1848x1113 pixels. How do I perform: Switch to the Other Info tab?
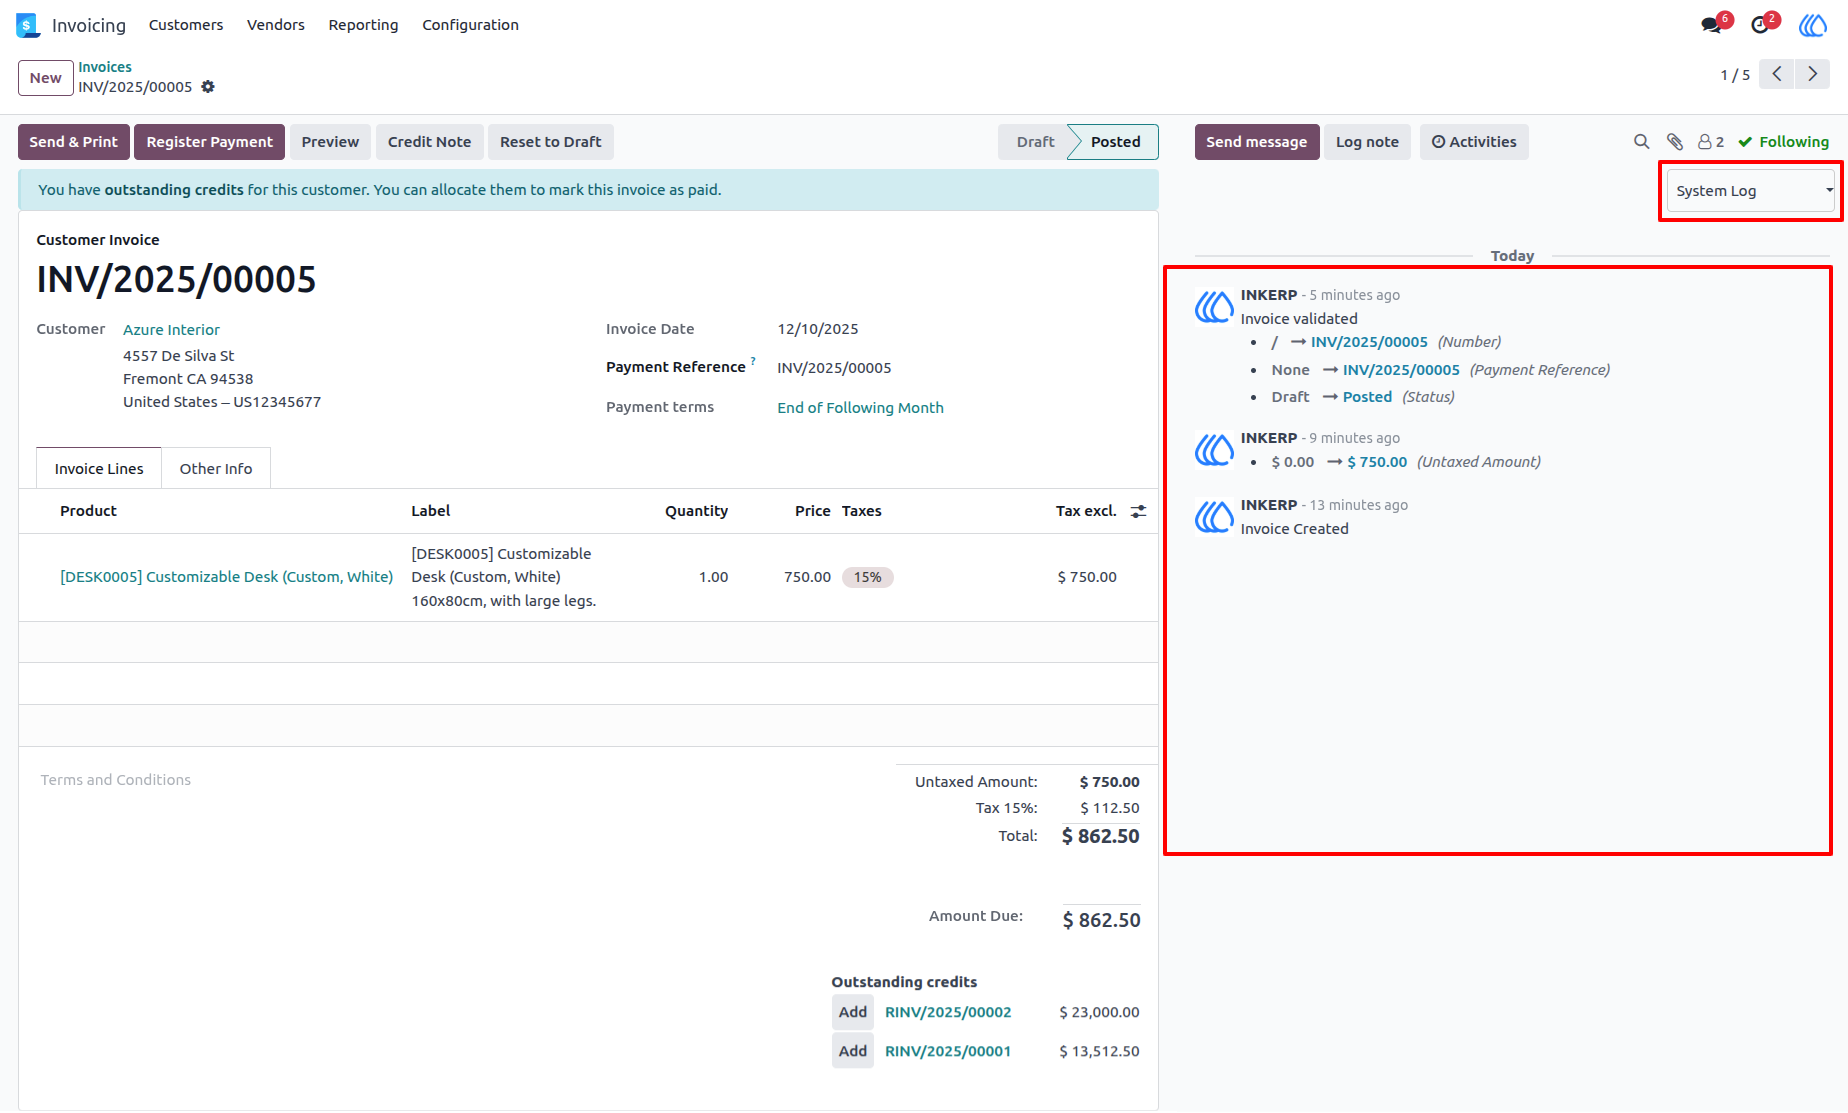216,468
